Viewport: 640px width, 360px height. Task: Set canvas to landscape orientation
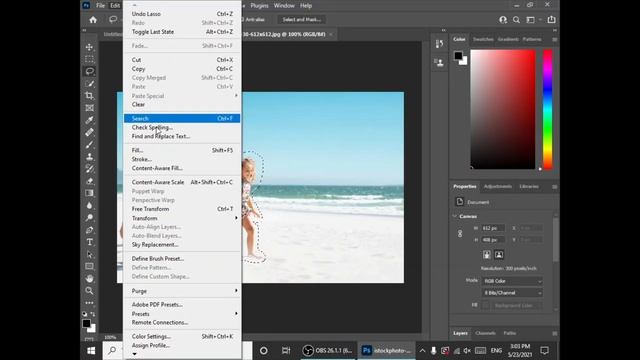[x=499, y=255]
